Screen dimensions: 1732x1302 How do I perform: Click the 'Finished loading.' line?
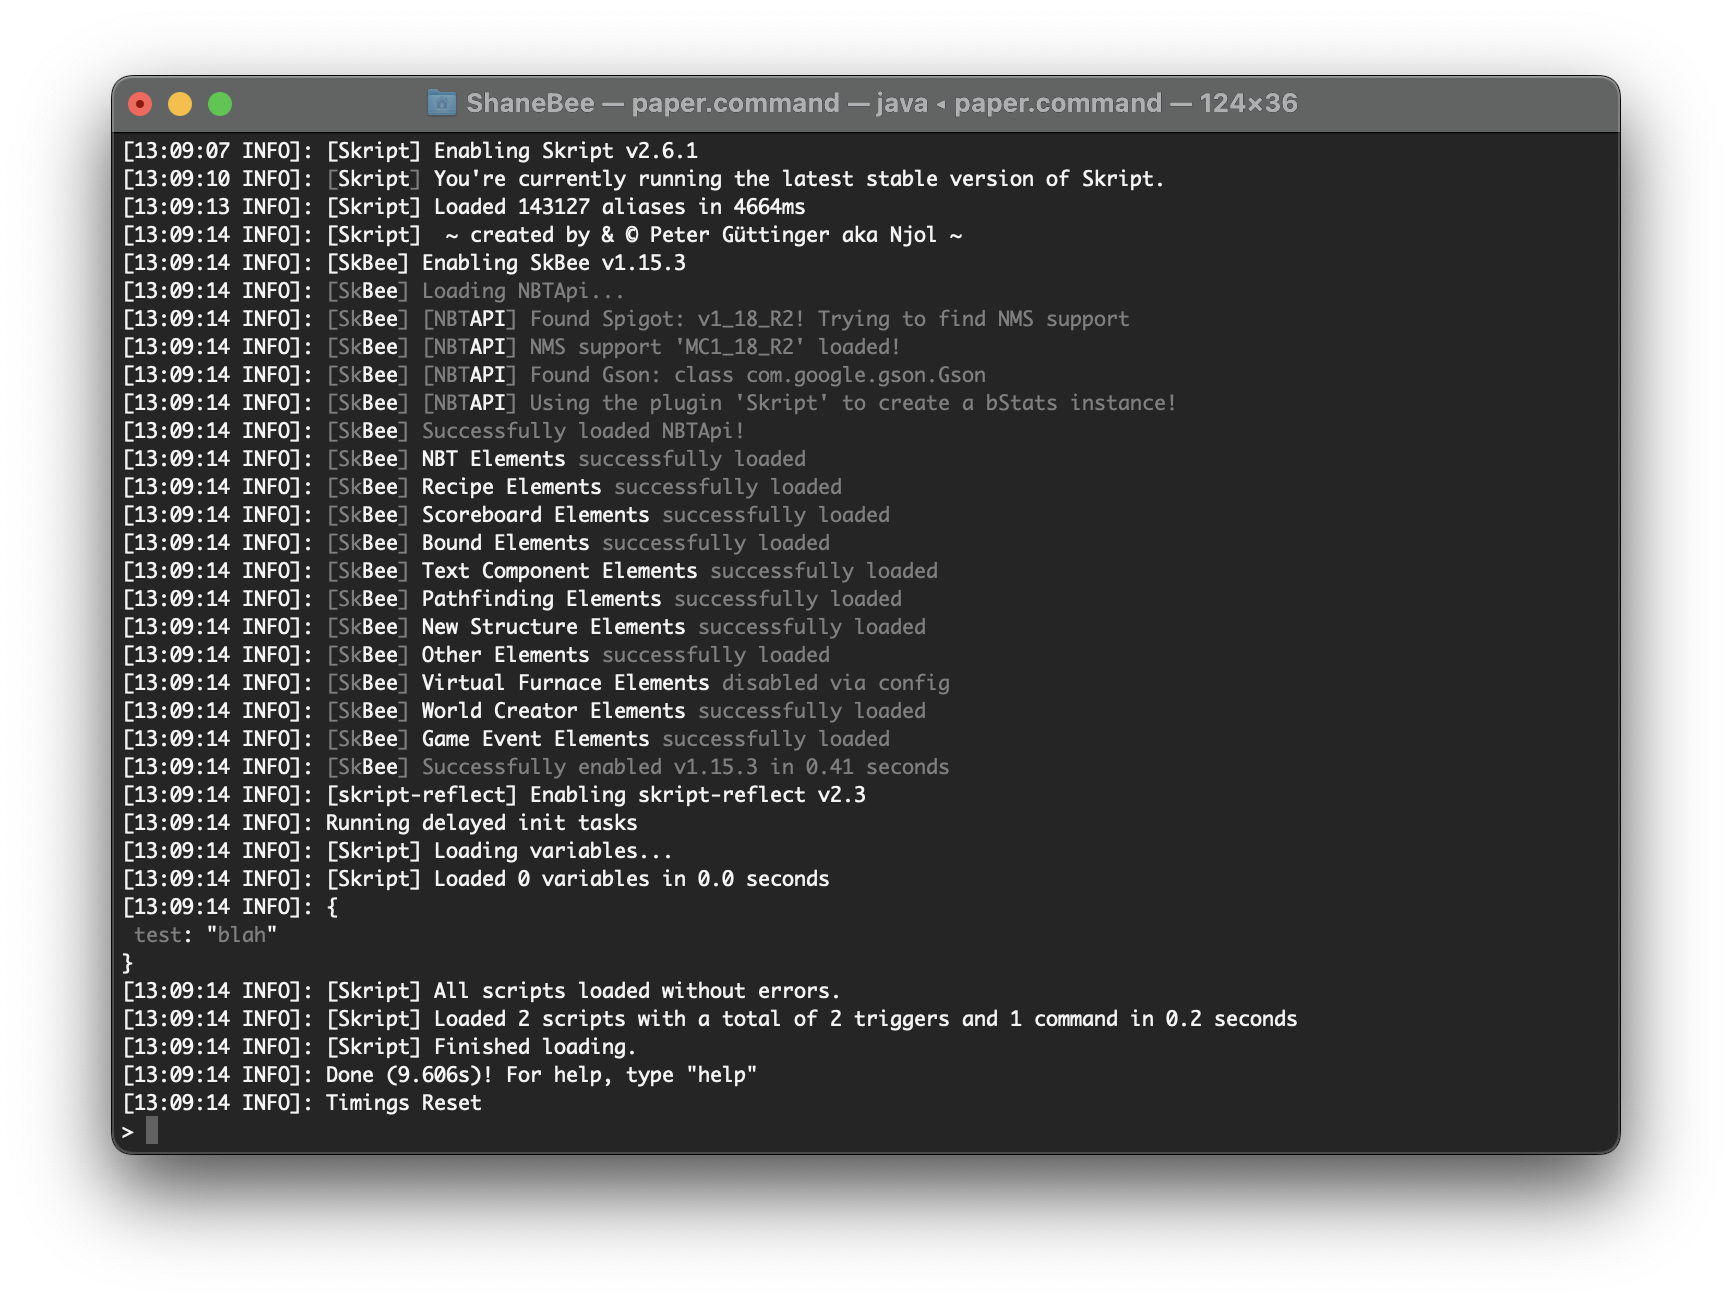click(379, 1047)
